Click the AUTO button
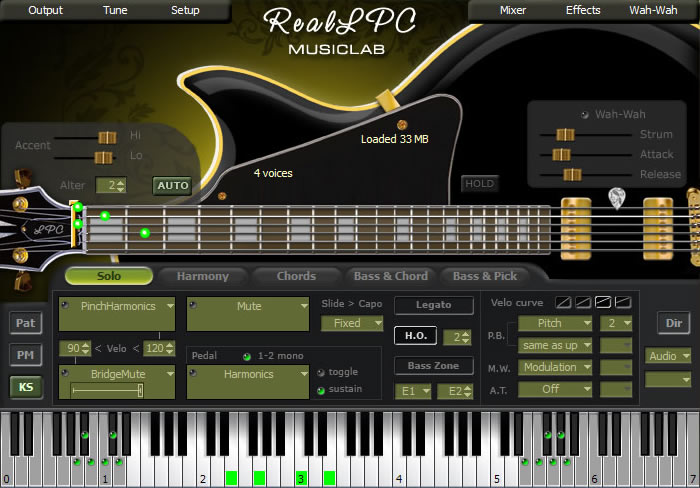The width and height of the screenshot is (700, 488). tap(172, 185)
